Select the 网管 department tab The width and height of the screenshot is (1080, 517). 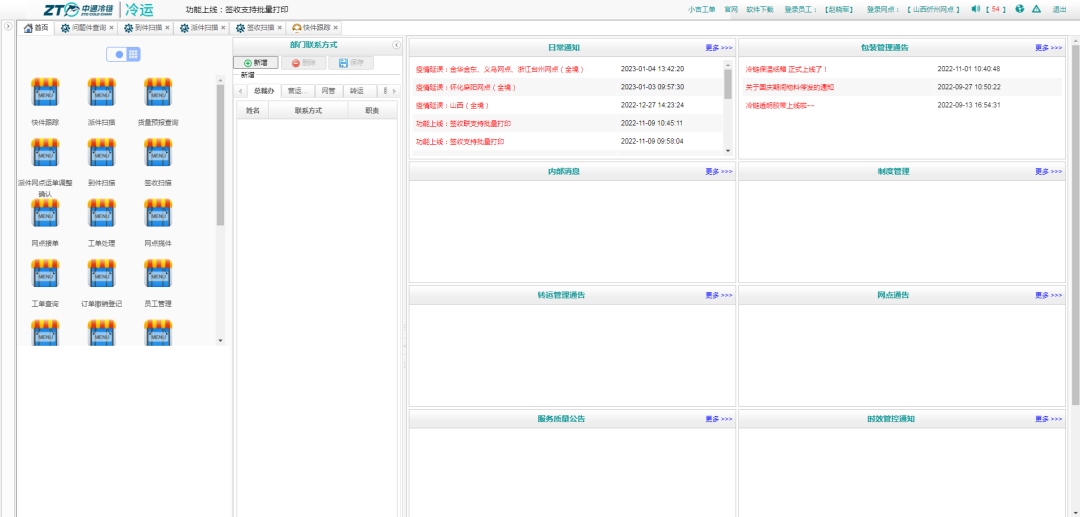click(x=329, y=91)
